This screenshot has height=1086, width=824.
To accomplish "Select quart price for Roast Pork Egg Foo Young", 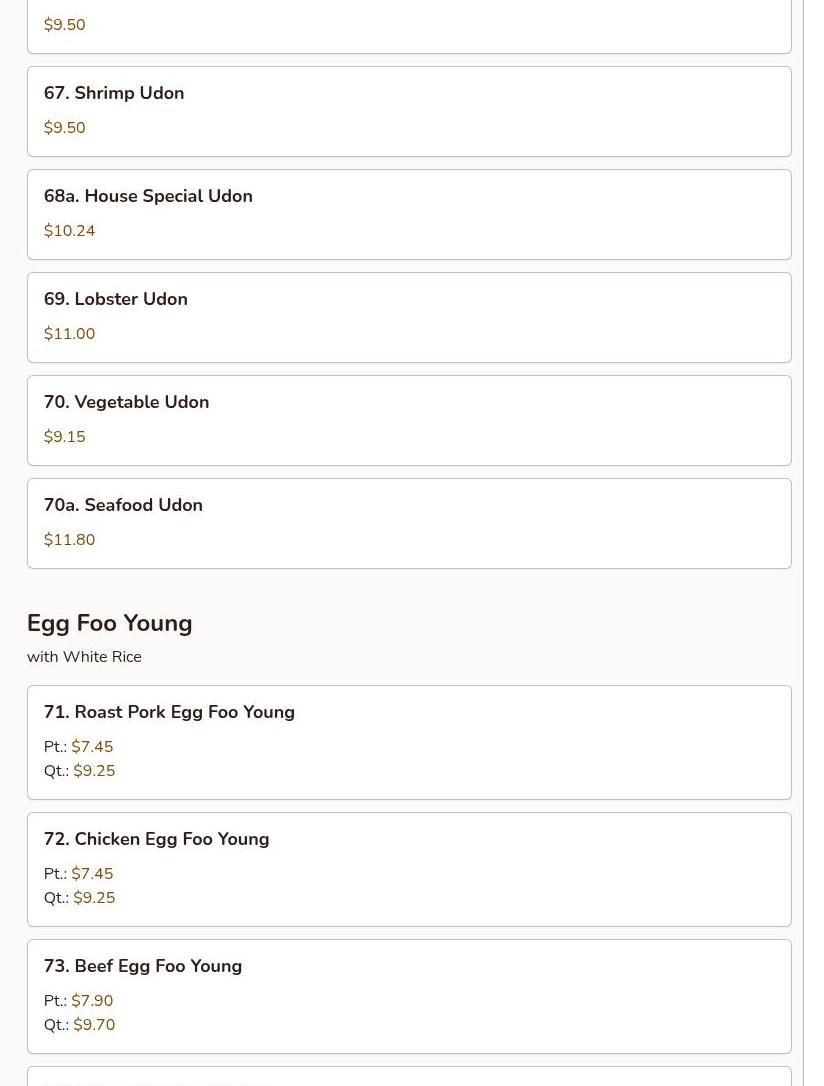I will click(94, 771).
